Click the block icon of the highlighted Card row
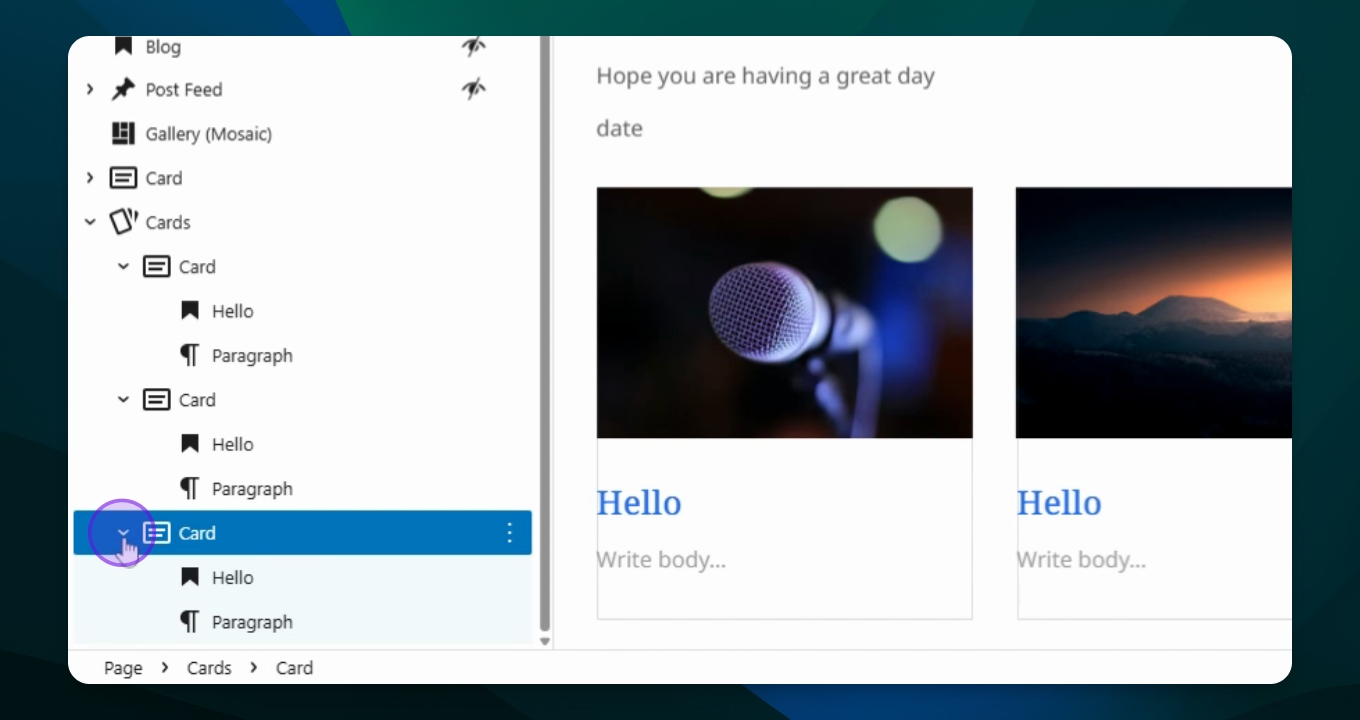This screenshot has width=1360, height=720. [x=156, y=533]
